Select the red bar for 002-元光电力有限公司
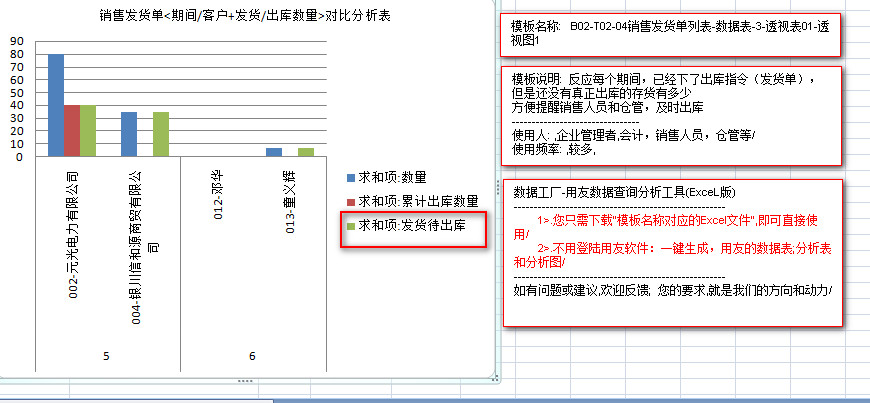Image resolution: width=870 pixels, height=403 pixels. tap(72, 130)
